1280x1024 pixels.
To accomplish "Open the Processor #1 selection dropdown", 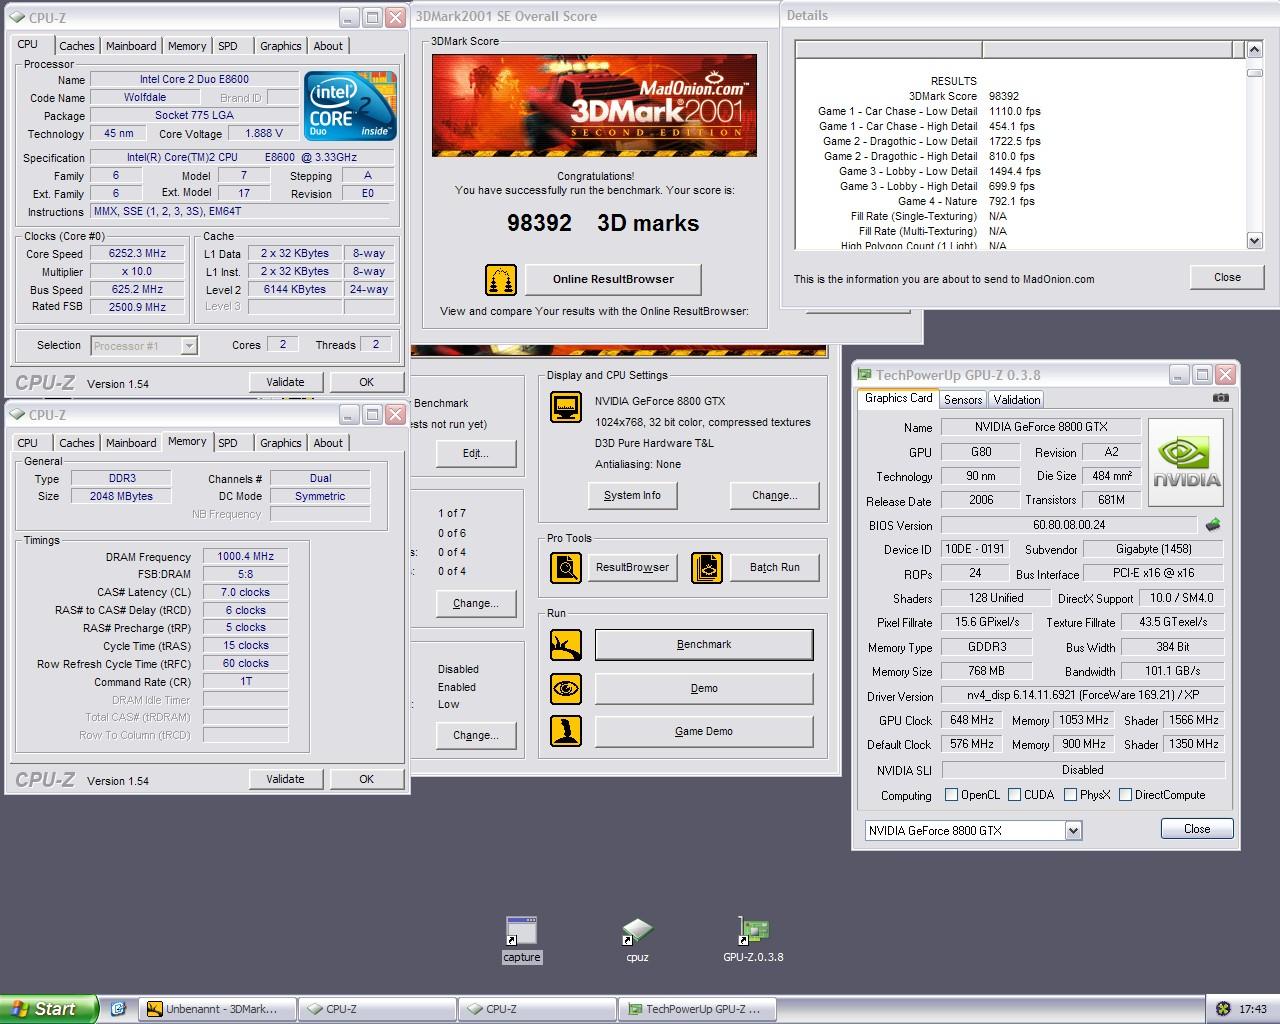I will point(189,345).
